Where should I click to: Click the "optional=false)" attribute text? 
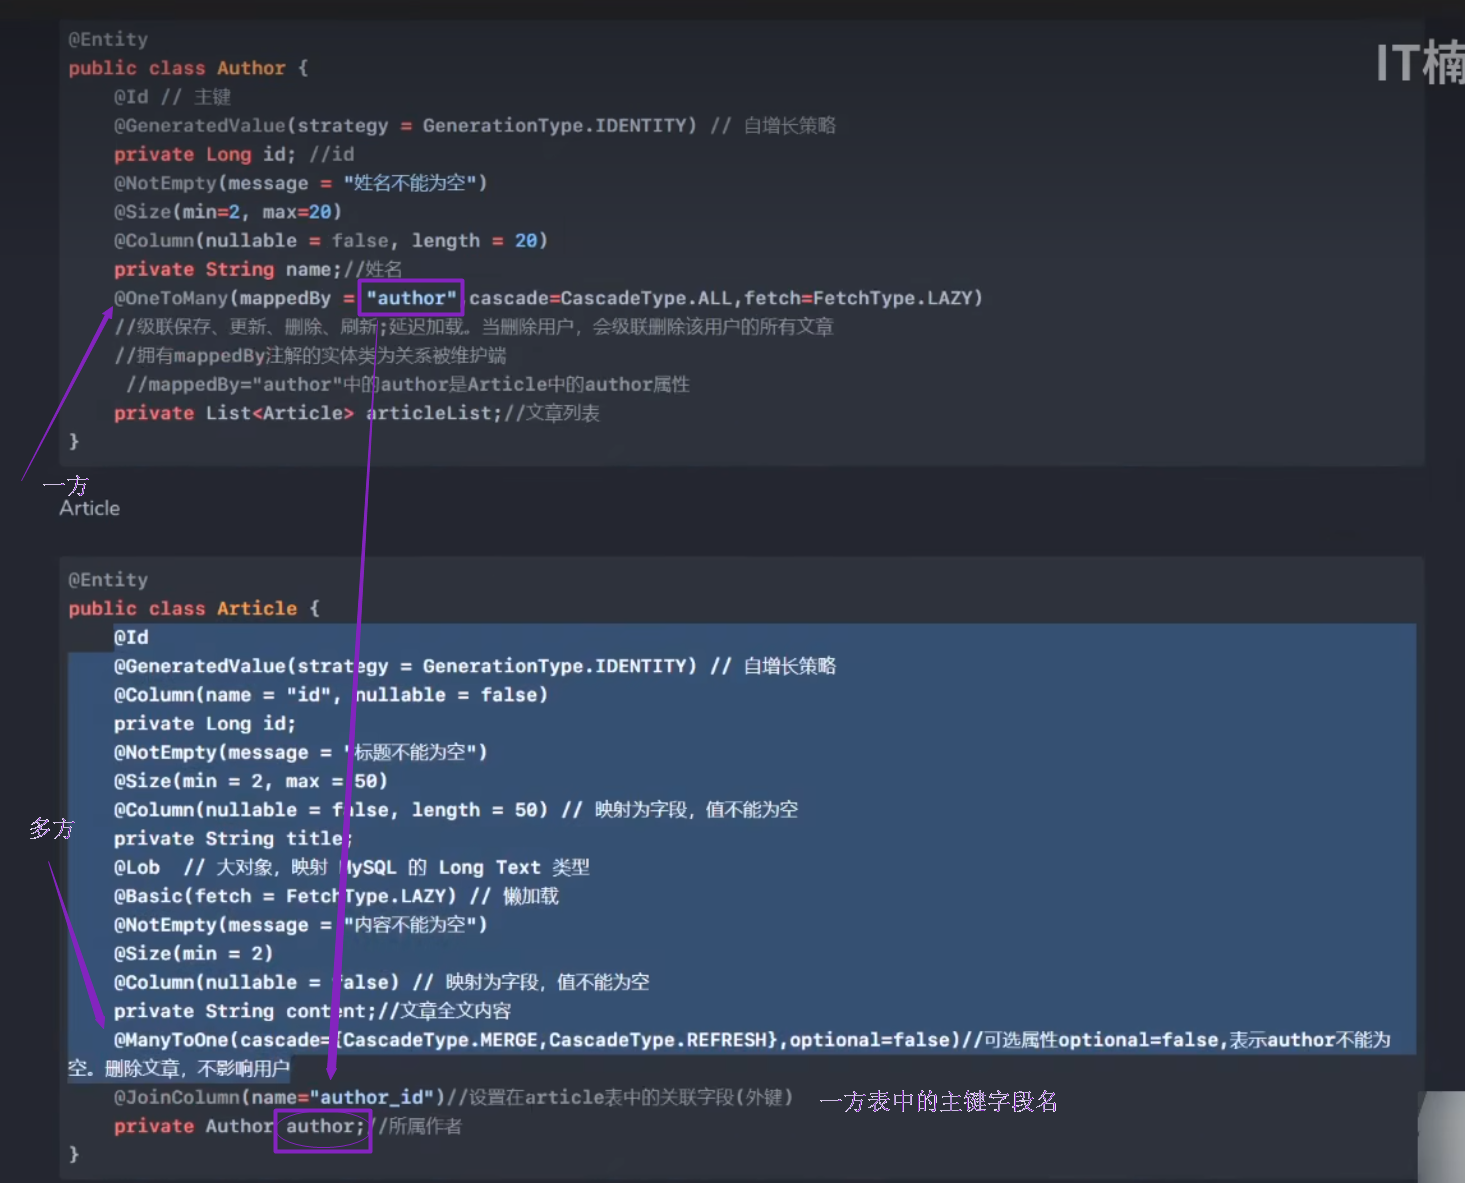[876, 1041]
